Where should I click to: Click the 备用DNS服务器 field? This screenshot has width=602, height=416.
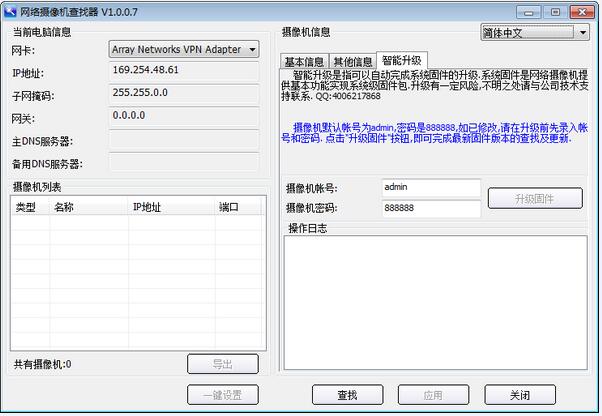[x=184, y=162]
